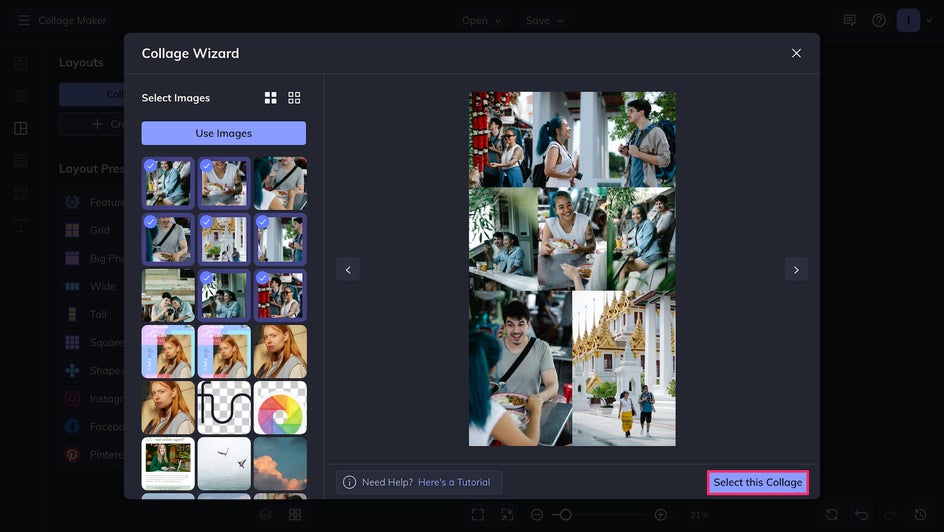This screenshot has width=944, height=532.
Task: Choose the Big Photo layout preset
Action: pyautogui.click(x=92, y=258)
